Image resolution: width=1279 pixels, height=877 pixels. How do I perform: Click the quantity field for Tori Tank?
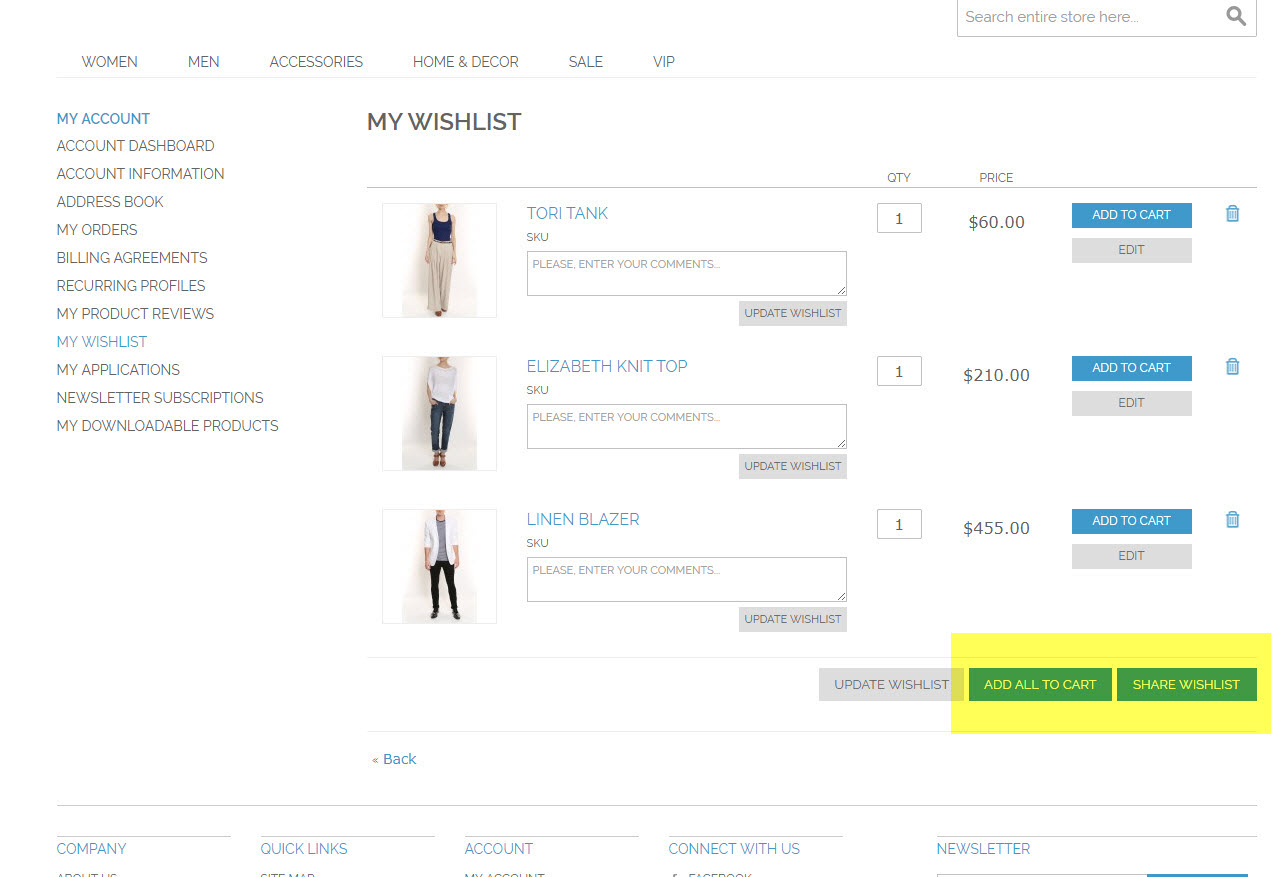(x=898, y=217)
